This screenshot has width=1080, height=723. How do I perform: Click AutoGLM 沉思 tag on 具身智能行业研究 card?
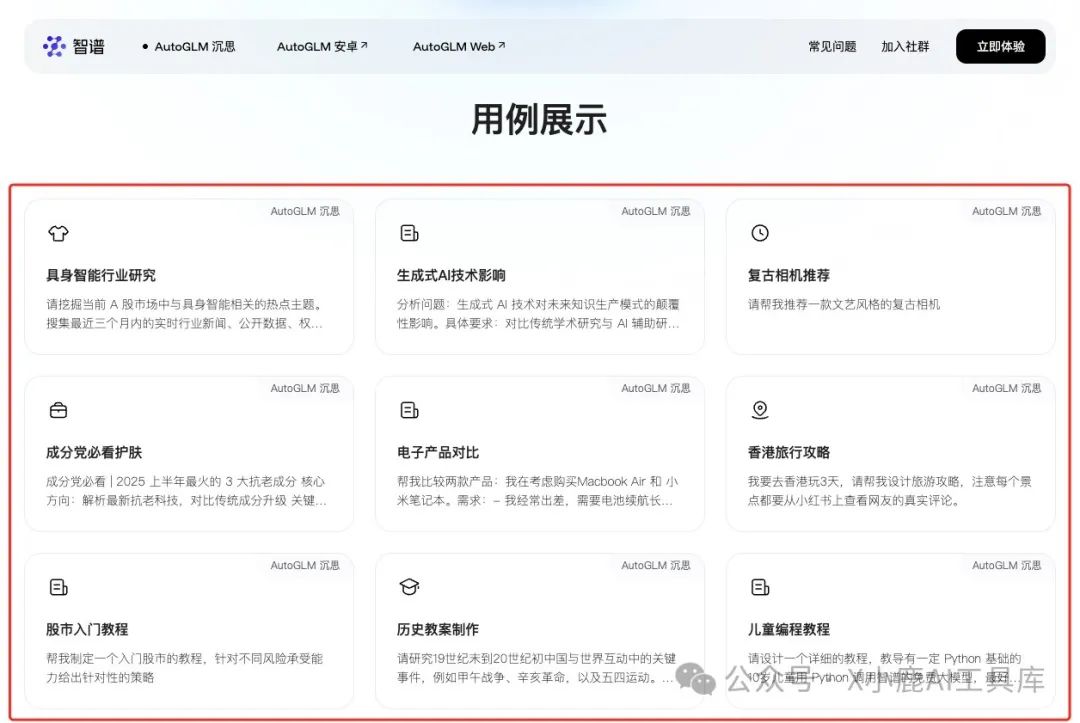pos(305,211)
